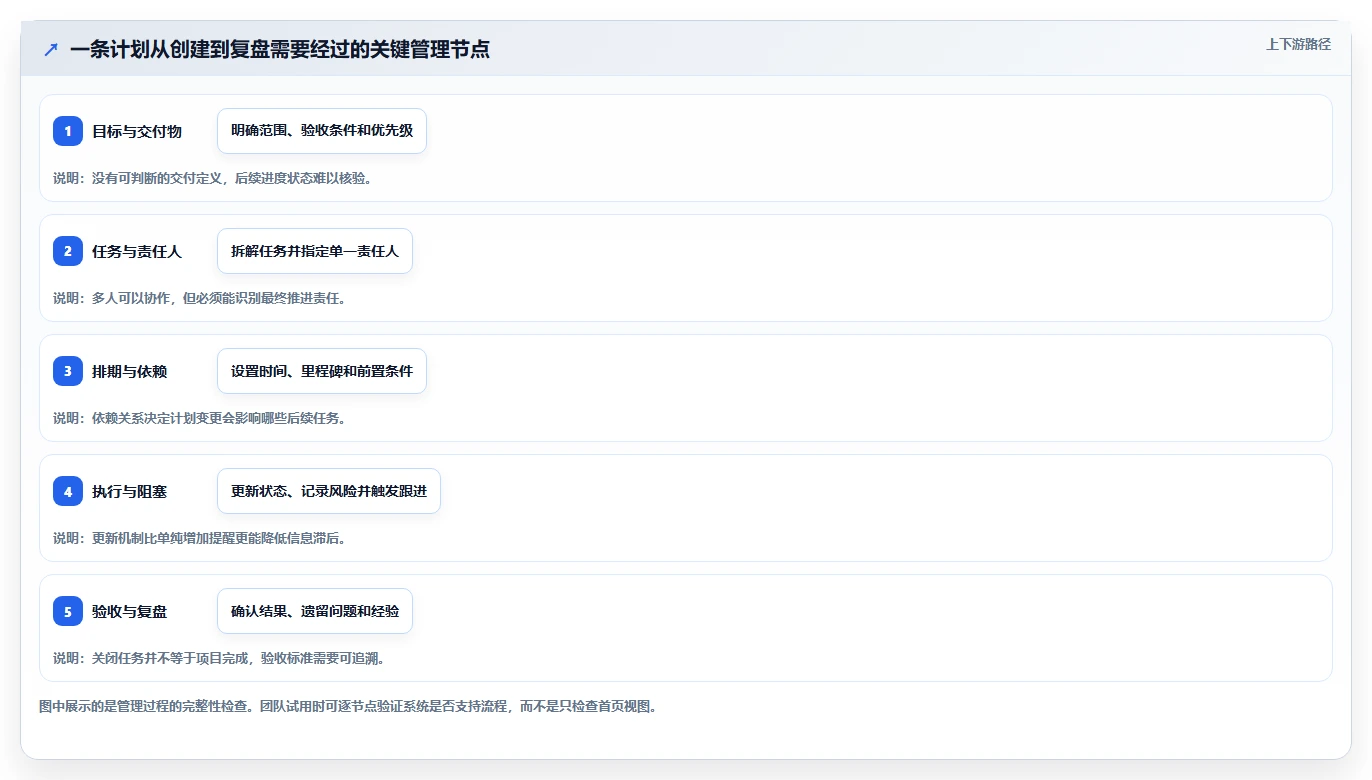Select the 排期与依赖 step title
The image size is (1372, 780).
pyautogui.click(x=130, y=371)
